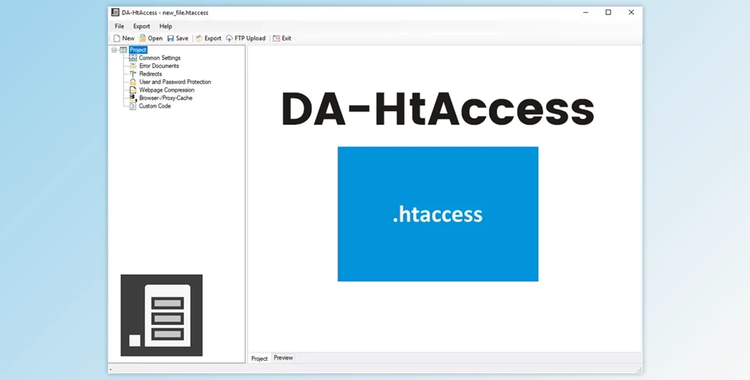
Task: Minimize the DA-HtAccess window
Action: click(585, 12)
